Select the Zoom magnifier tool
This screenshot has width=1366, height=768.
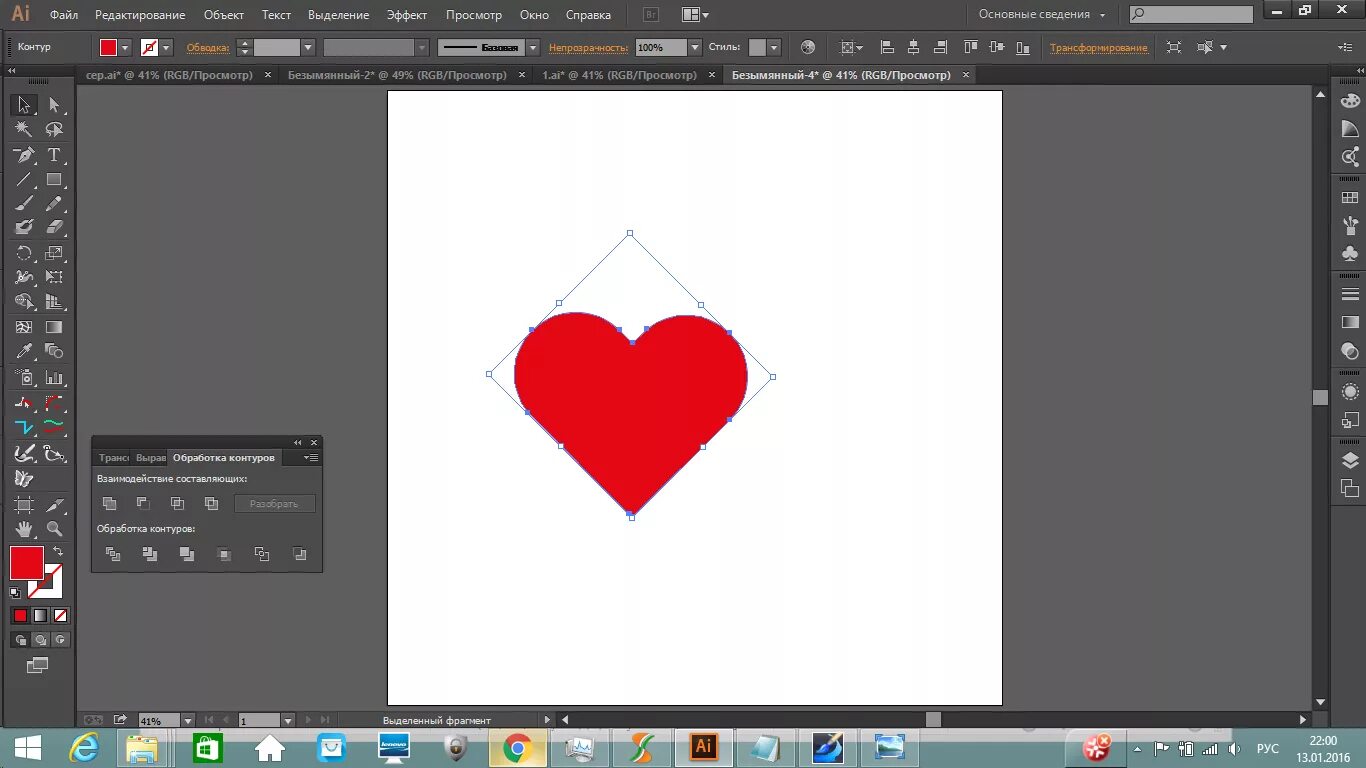click(54, 529)
